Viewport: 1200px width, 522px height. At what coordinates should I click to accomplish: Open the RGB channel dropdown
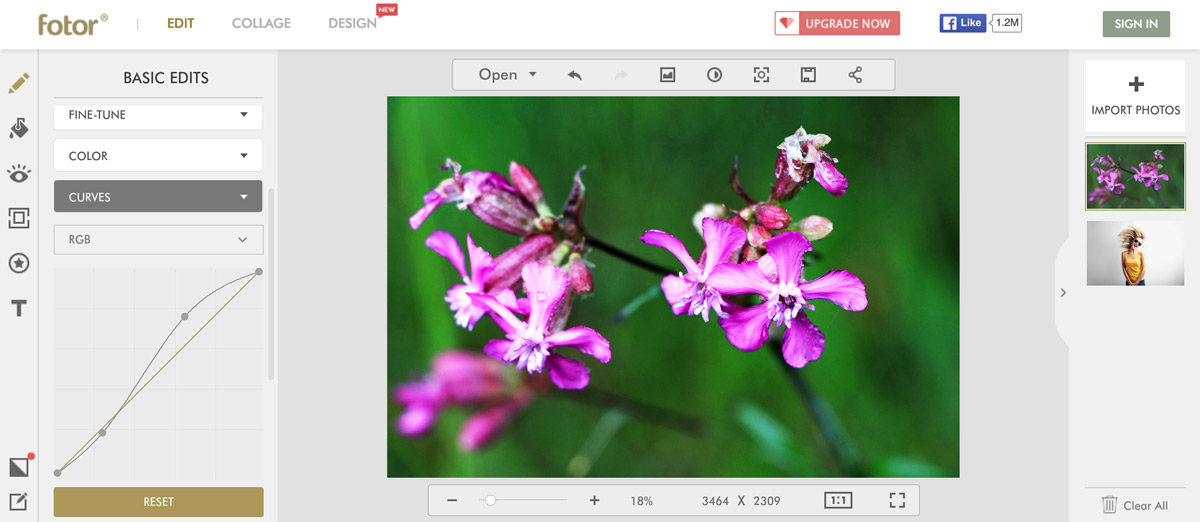point(158,240)
